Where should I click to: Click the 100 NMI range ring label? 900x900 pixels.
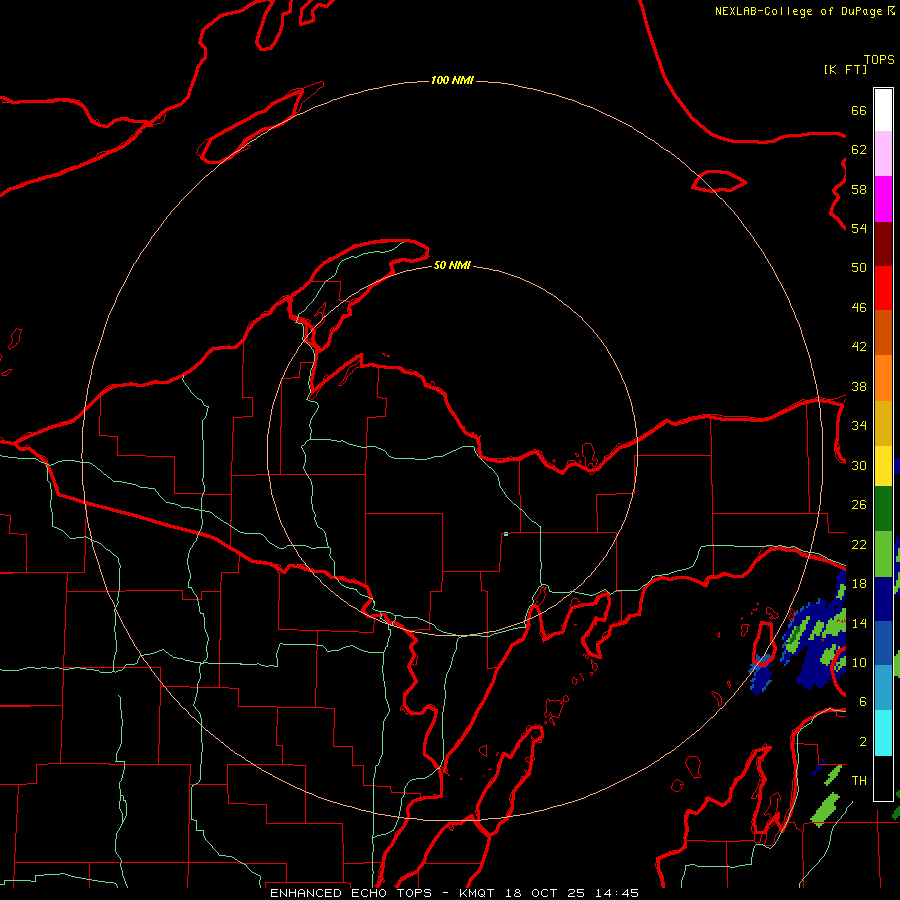[452, 80]
